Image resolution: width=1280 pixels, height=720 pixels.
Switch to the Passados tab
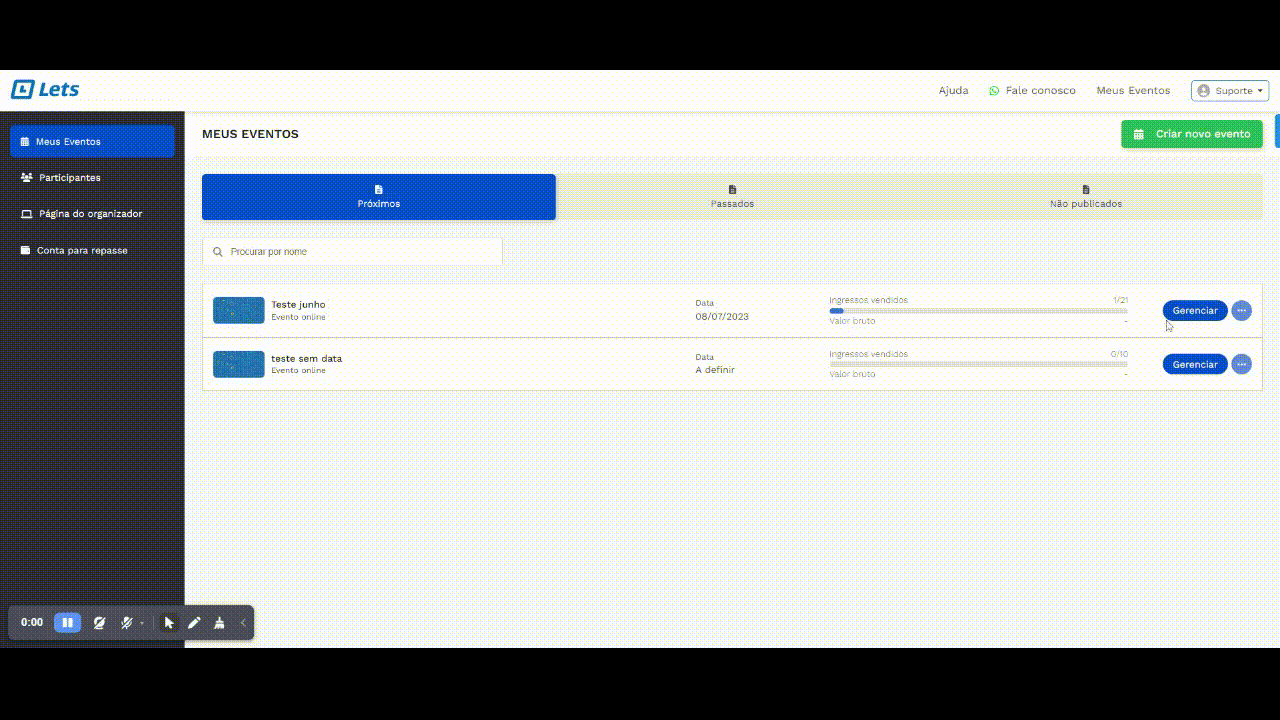tap(732, 197)
